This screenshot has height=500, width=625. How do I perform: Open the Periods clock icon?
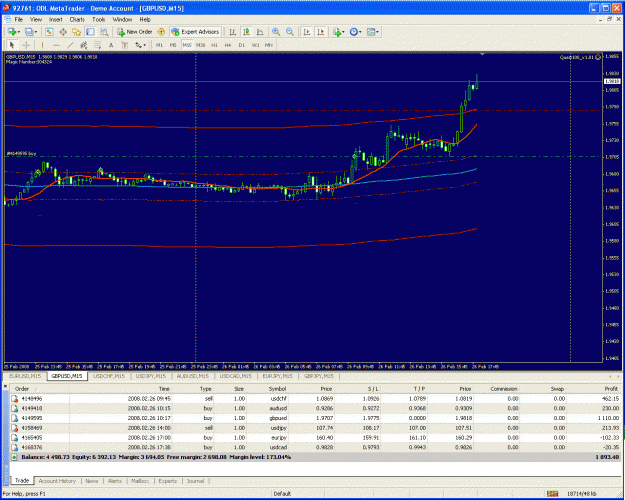tap(354, 32)
